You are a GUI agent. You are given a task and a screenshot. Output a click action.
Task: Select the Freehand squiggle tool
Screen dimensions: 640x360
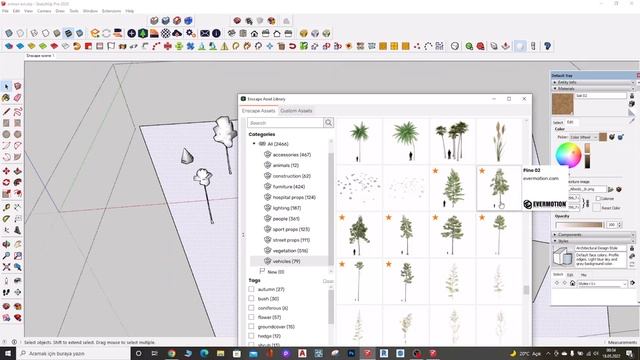tap(18, 111)
